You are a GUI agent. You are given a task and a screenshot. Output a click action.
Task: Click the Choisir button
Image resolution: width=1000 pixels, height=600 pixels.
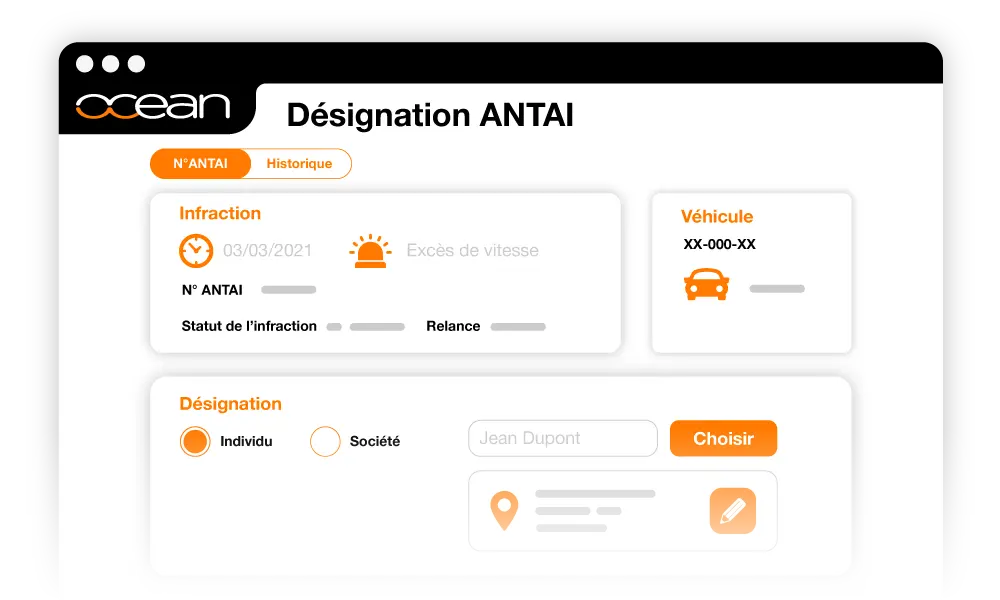click(723, 438)
